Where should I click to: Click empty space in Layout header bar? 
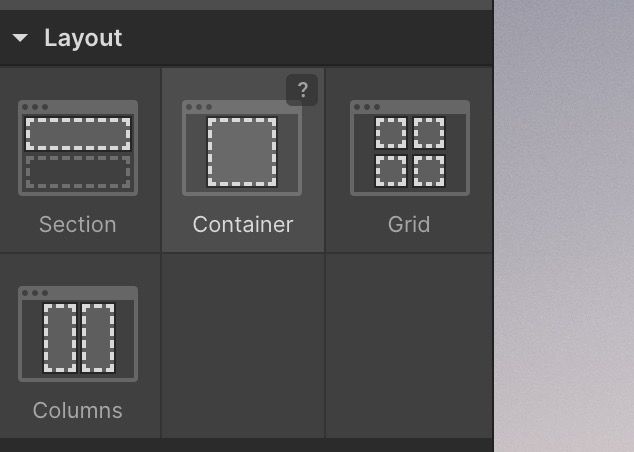(307, 38)
